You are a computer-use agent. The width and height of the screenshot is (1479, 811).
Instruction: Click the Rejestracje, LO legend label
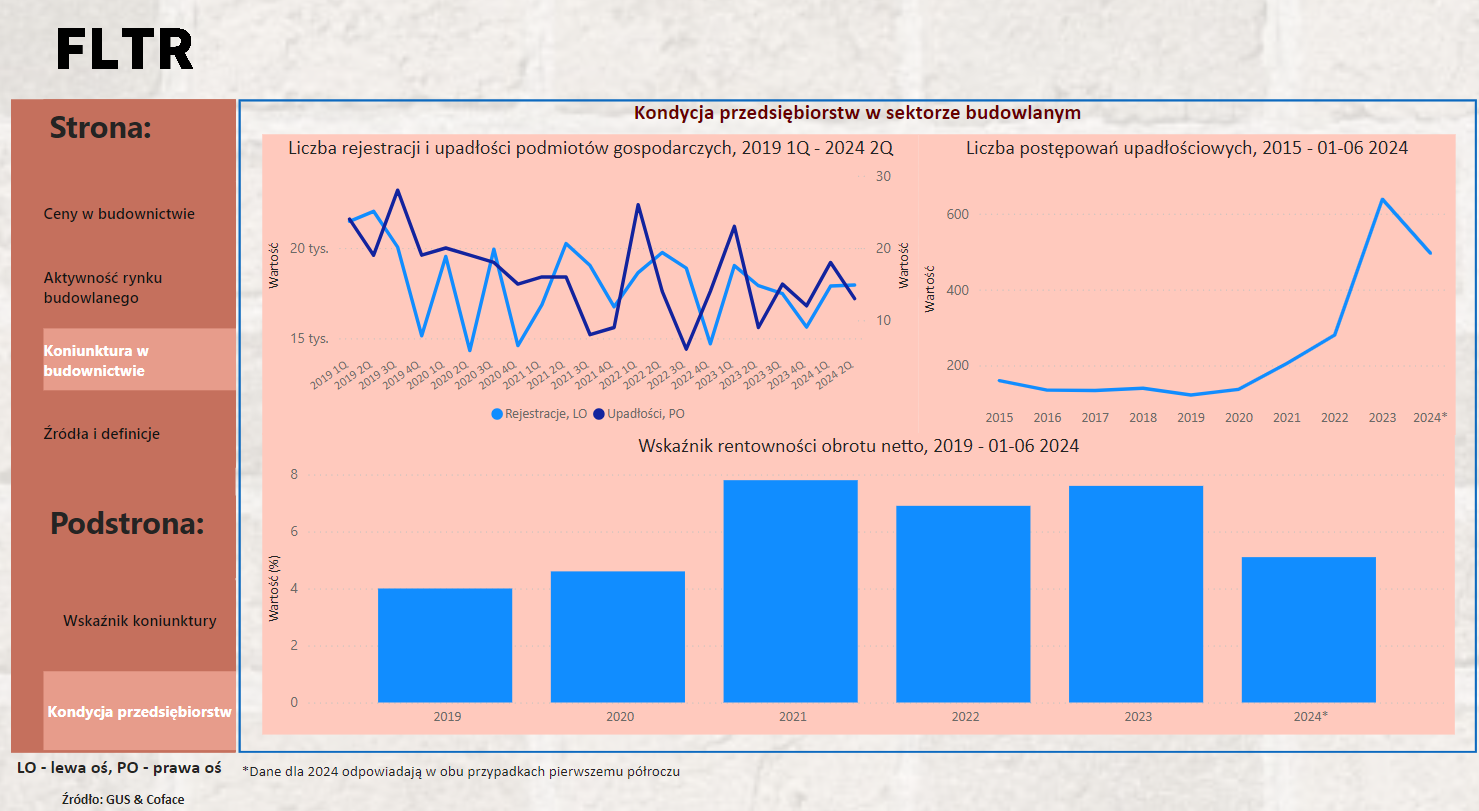(x=546, y=413)
